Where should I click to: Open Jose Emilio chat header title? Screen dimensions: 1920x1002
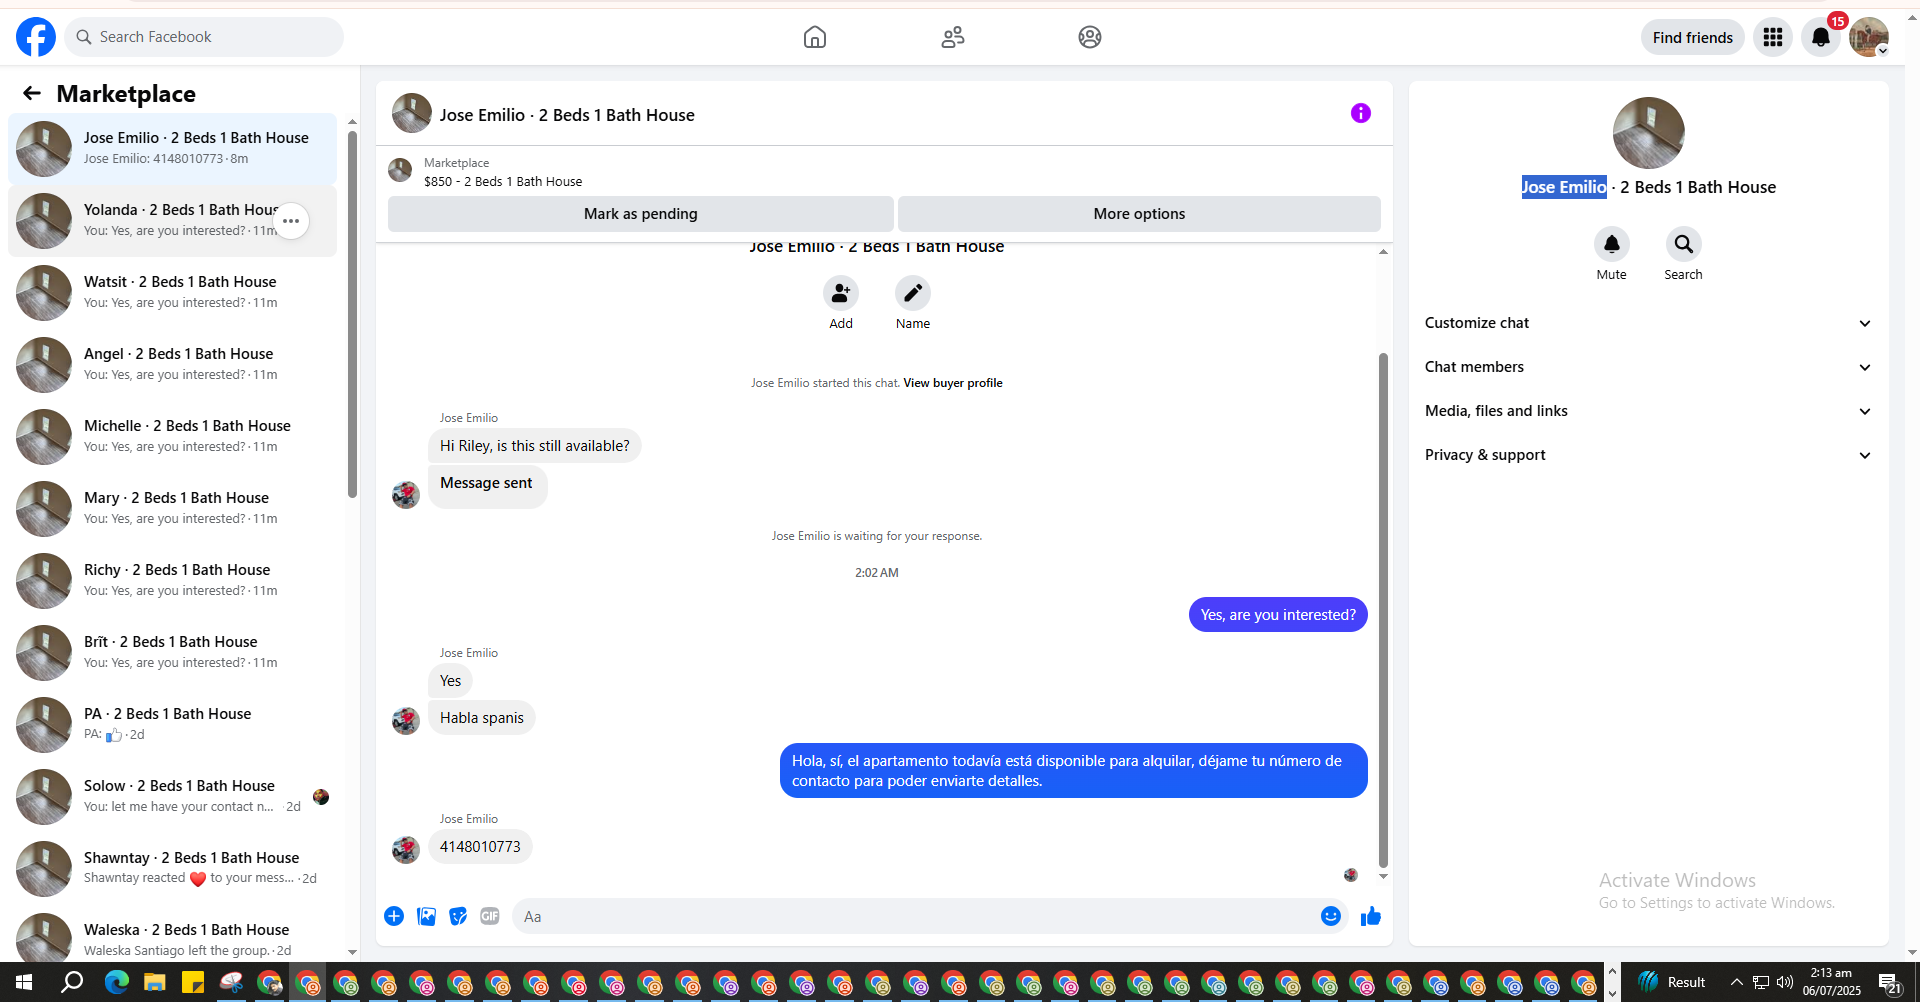click(x=567, y=115)
